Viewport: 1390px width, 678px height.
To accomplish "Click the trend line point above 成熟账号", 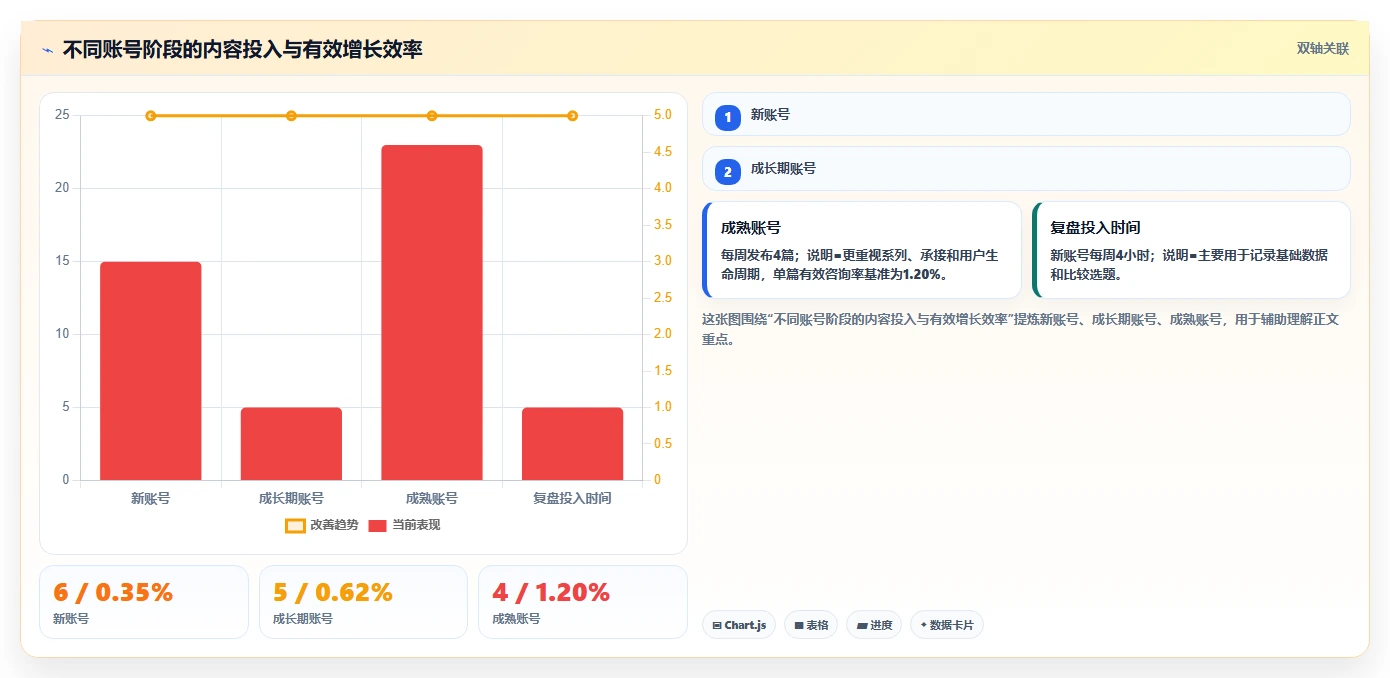I will point(432,116).
